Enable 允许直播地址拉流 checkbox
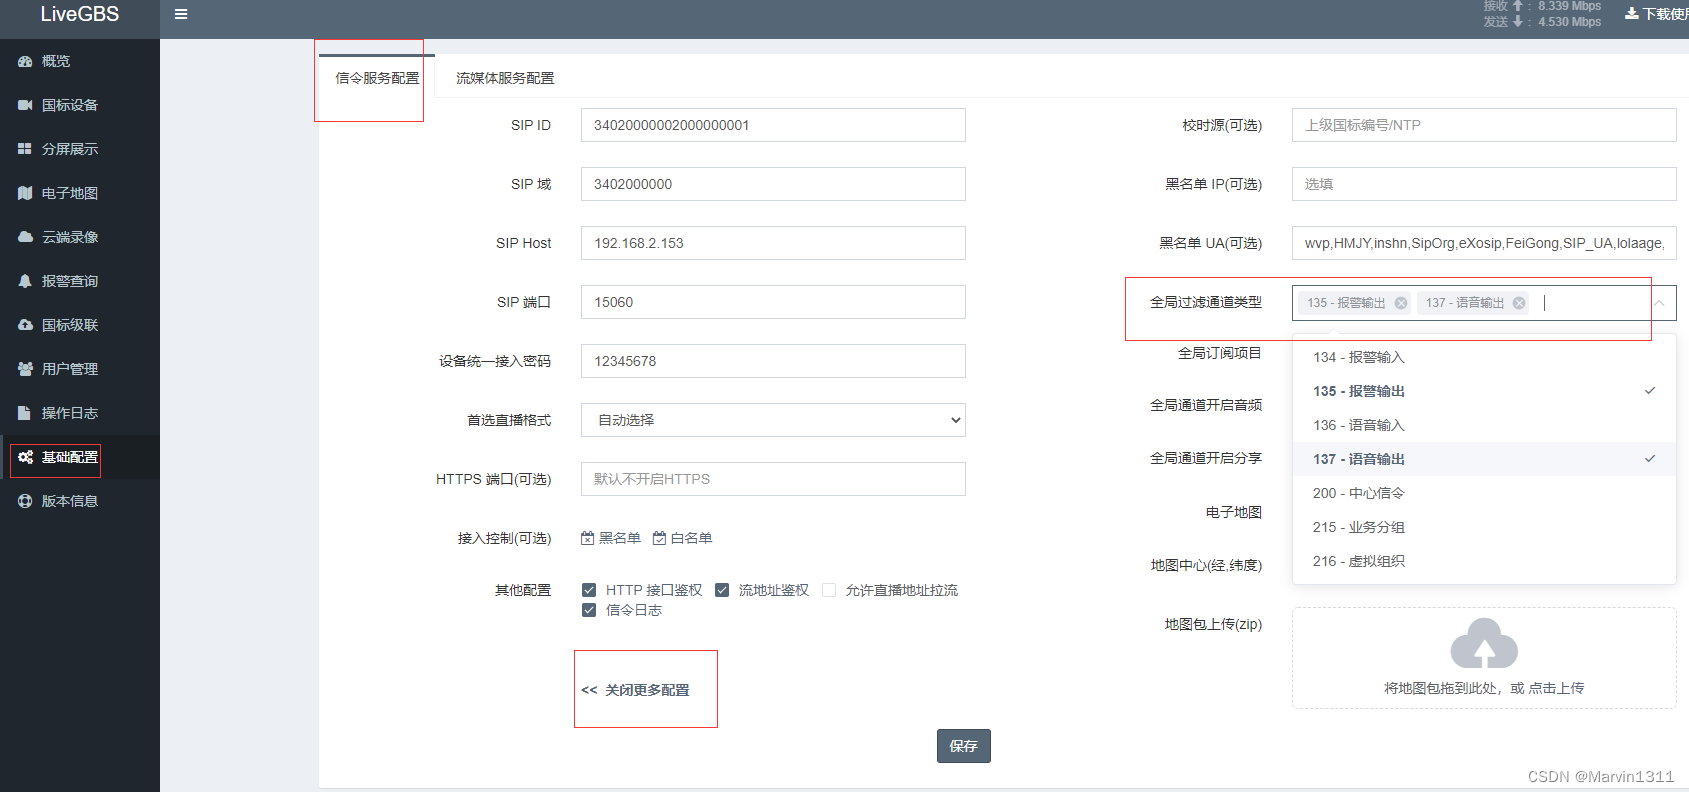Image resolution: width=1689 pixels, height=792 pixels. pos(829,590)
